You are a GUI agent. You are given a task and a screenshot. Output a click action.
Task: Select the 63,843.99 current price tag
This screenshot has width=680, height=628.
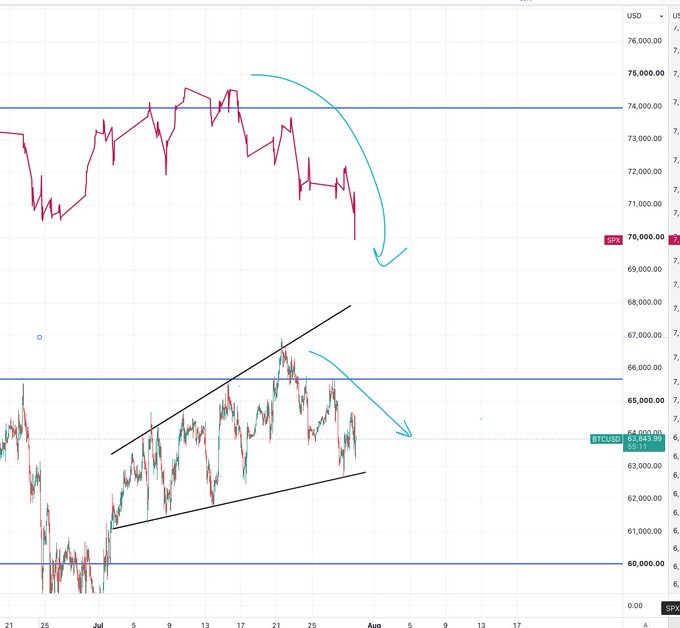pyautogui.click(x=644, y=438)
